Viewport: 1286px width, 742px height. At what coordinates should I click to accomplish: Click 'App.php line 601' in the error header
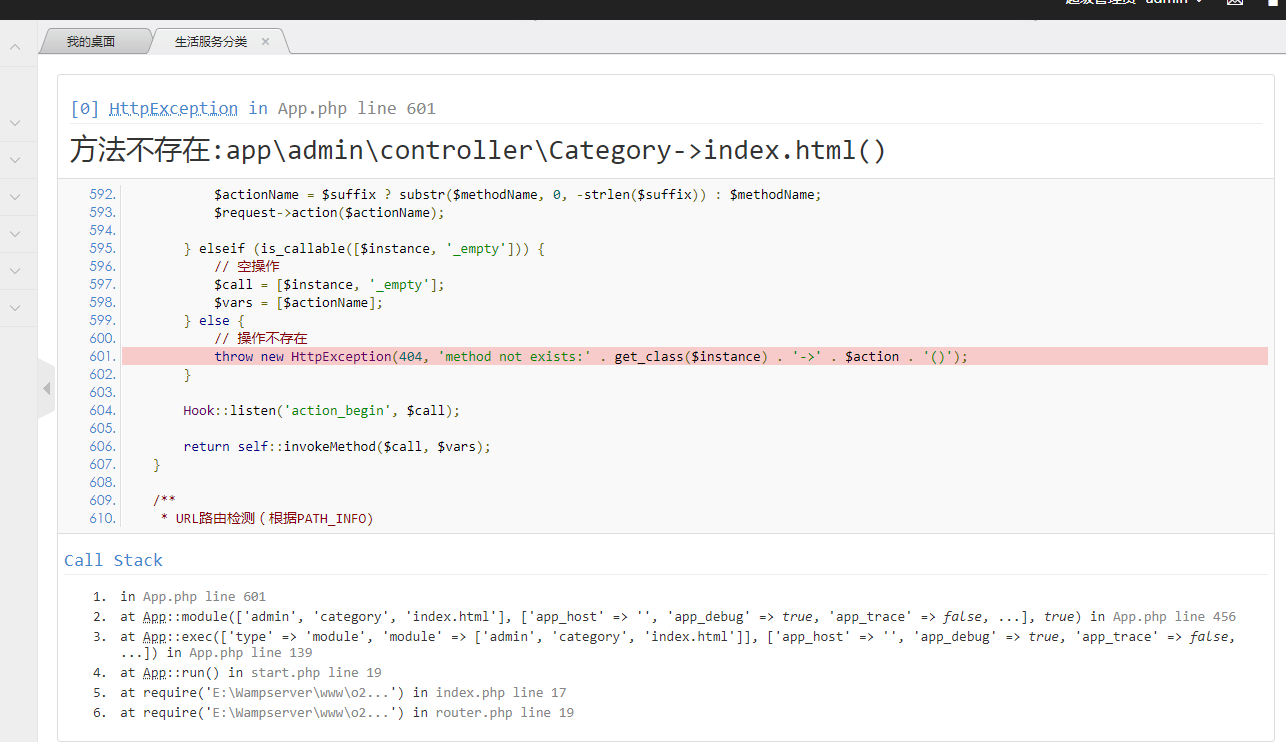[357, 108]
